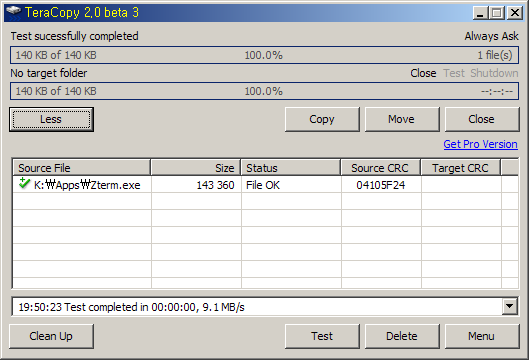Sort by Status column header
This screenshot has height=360, width=529.
click(291, 168)
